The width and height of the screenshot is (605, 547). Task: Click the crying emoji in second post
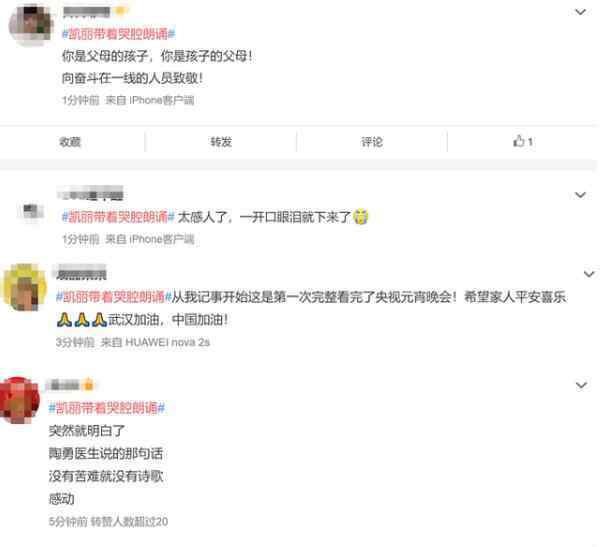(x=361, y=217)
